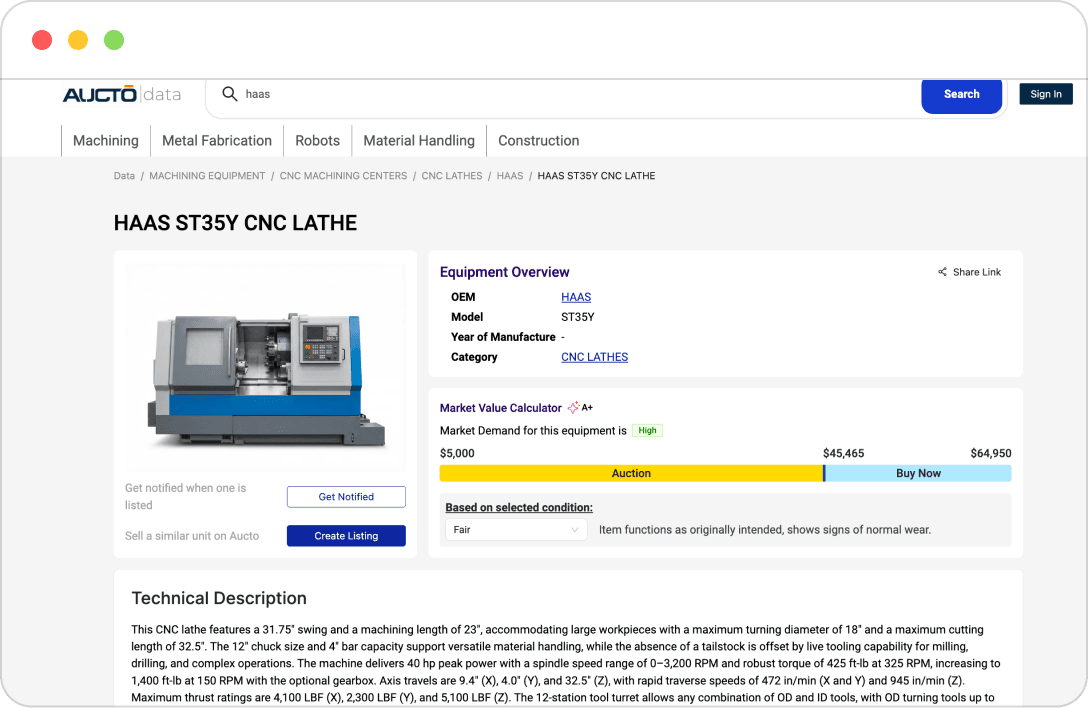Click the green maximize window button

click(x=114, y=40)
